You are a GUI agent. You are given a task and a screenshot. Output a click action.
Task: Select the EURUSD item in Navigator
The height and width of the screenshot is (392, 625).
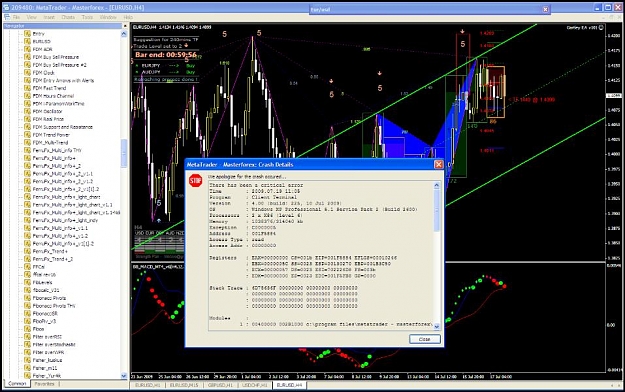pos(41,41)
